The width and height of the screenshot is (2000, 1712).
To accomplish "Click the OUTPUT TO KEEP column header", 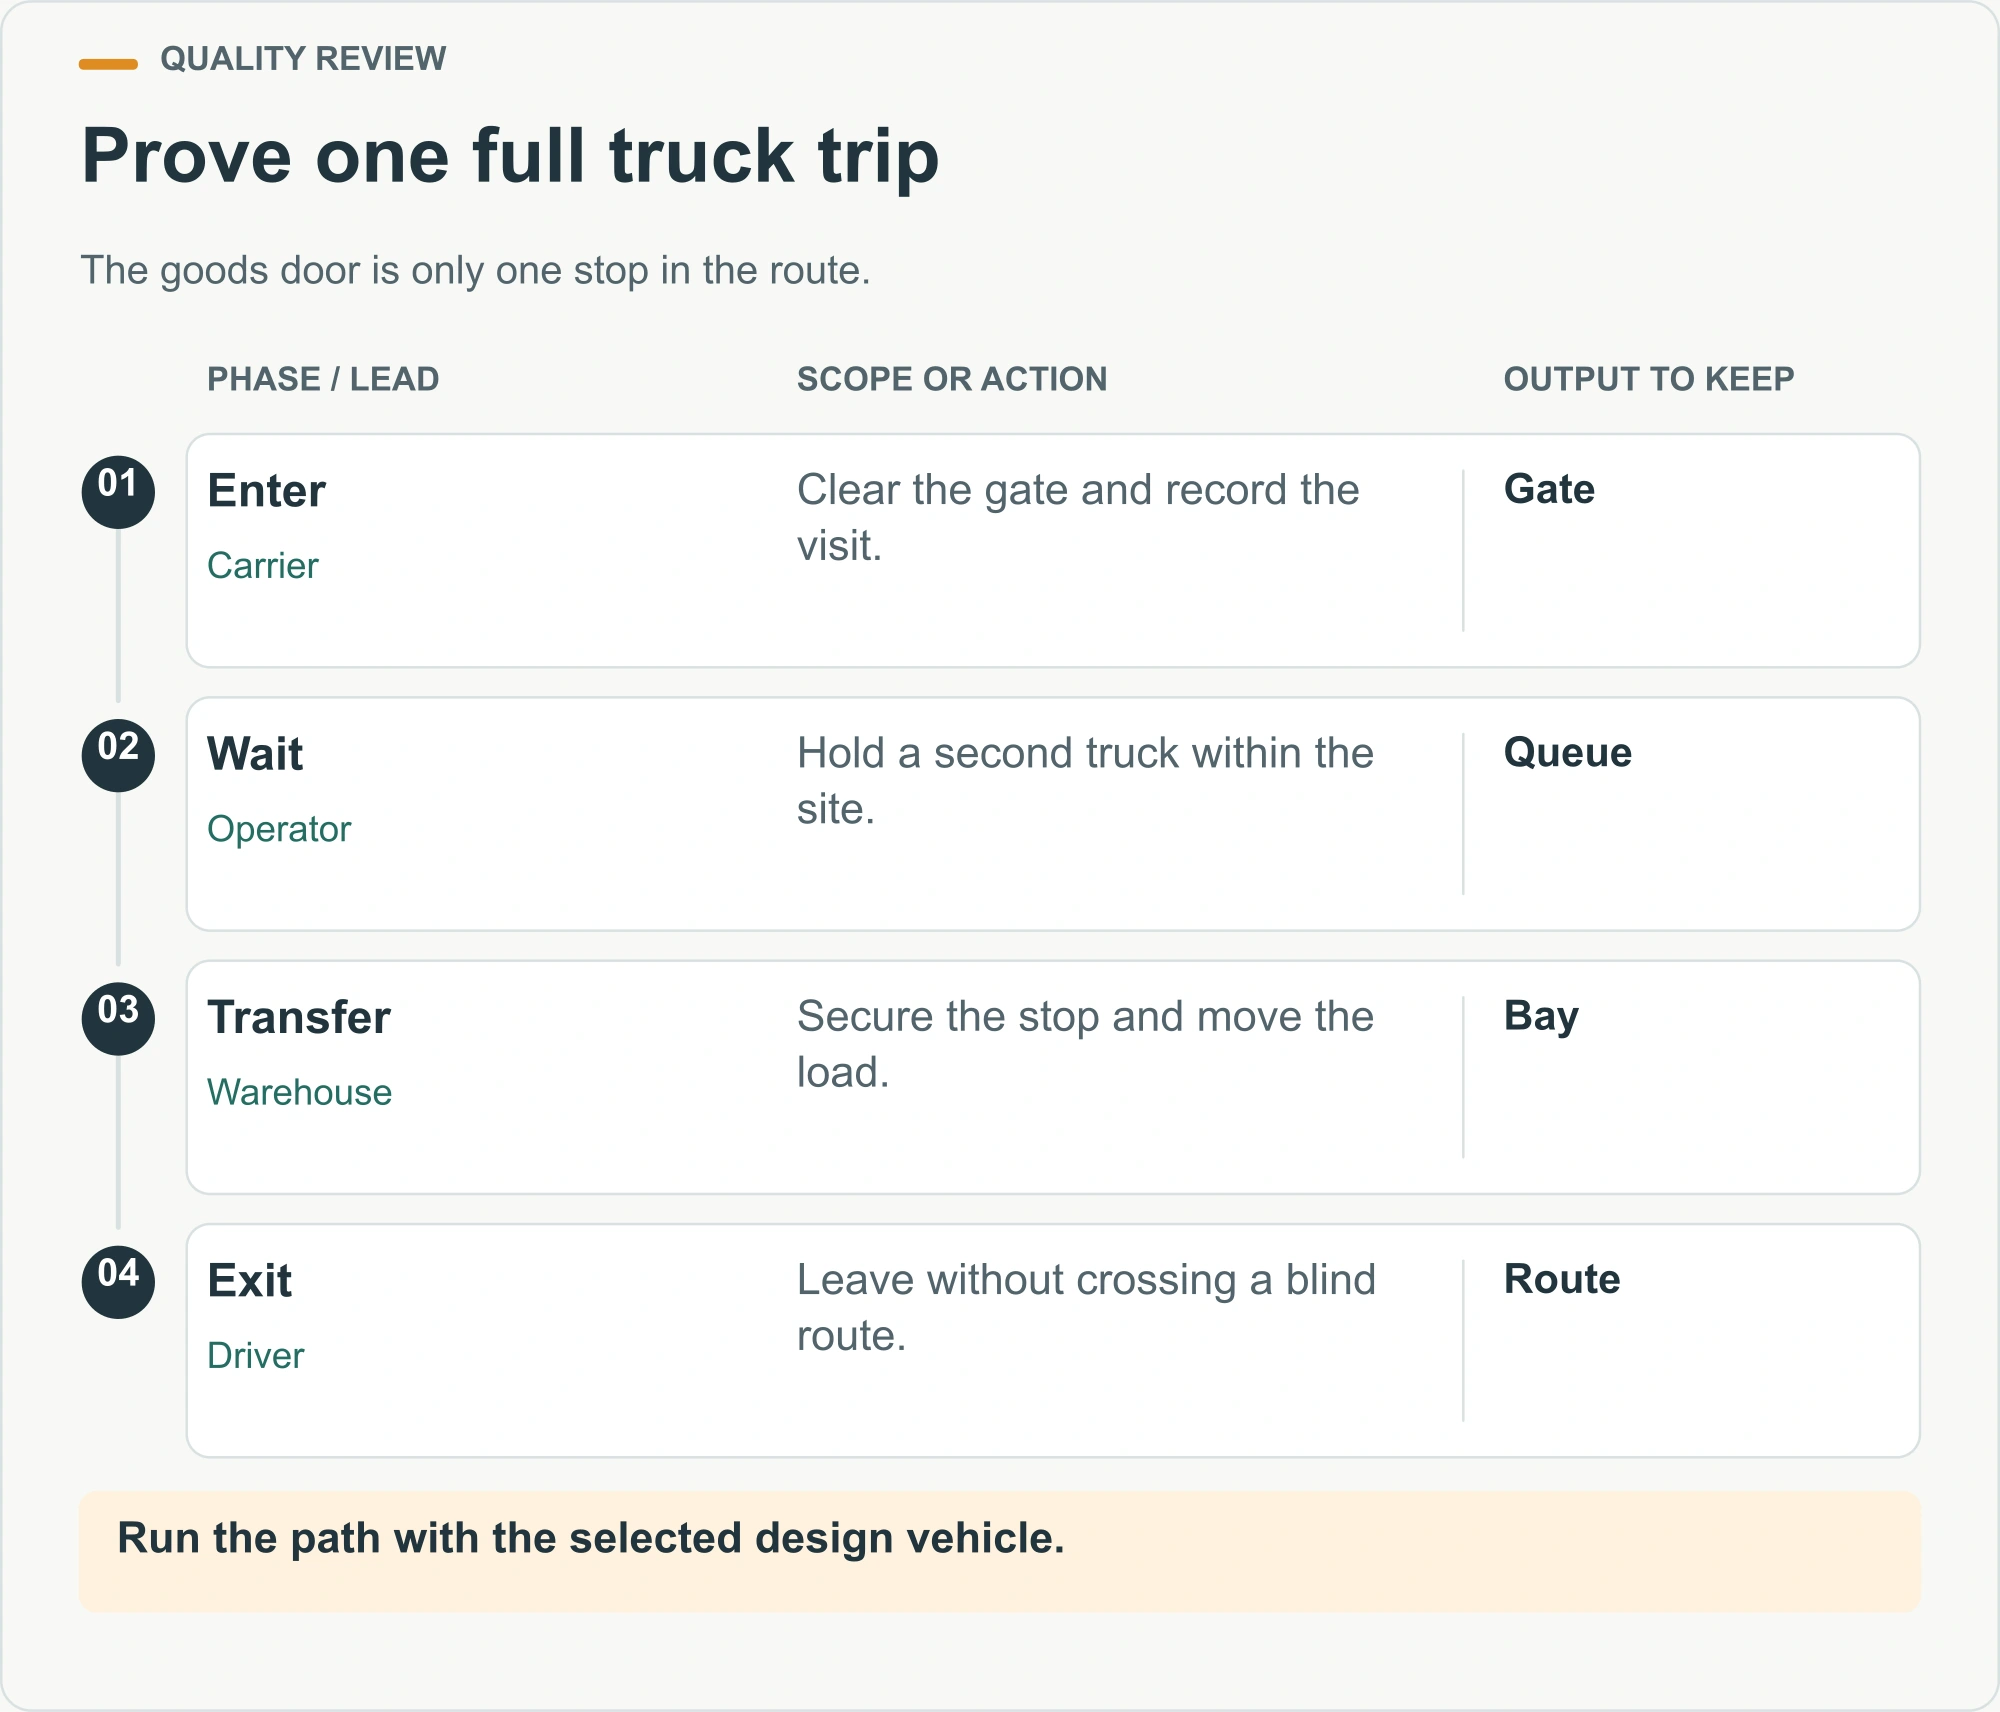I will [1649, 379].
